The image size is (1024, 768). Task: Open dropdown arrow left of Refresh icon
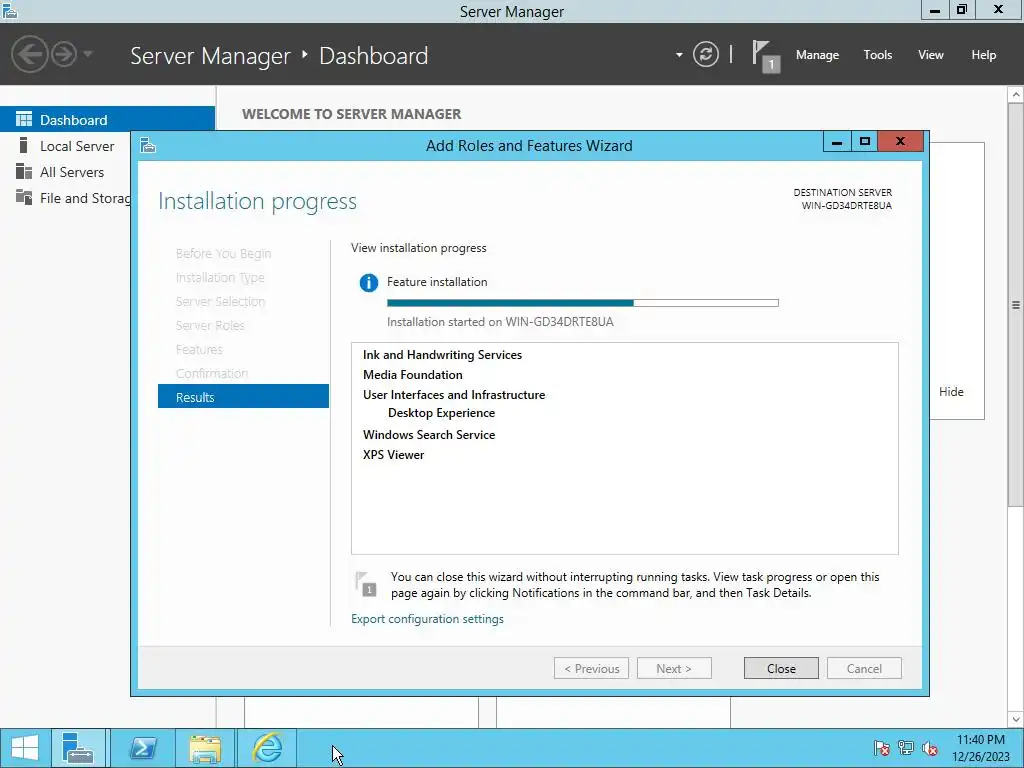(x=679, y=55)
